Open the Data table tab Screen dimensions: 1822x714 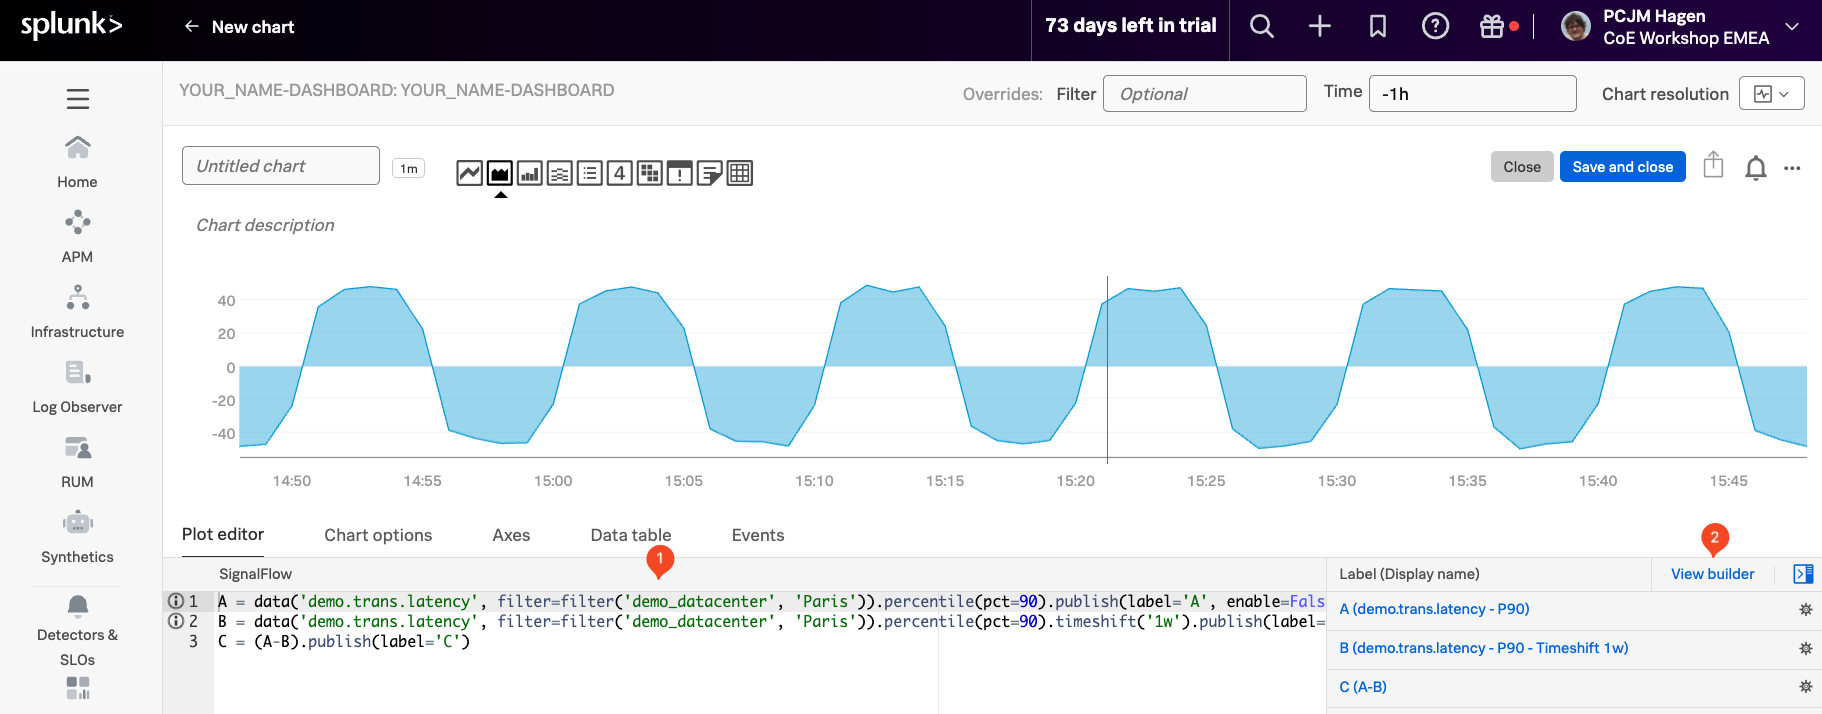click(x=630, y=535)
